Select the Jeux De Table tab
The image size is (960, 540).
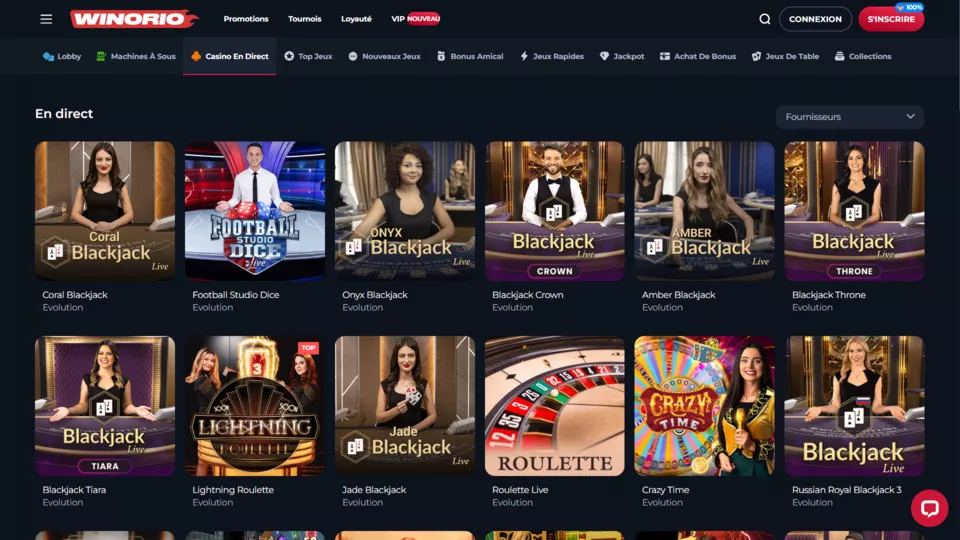(x=786, y=56)
